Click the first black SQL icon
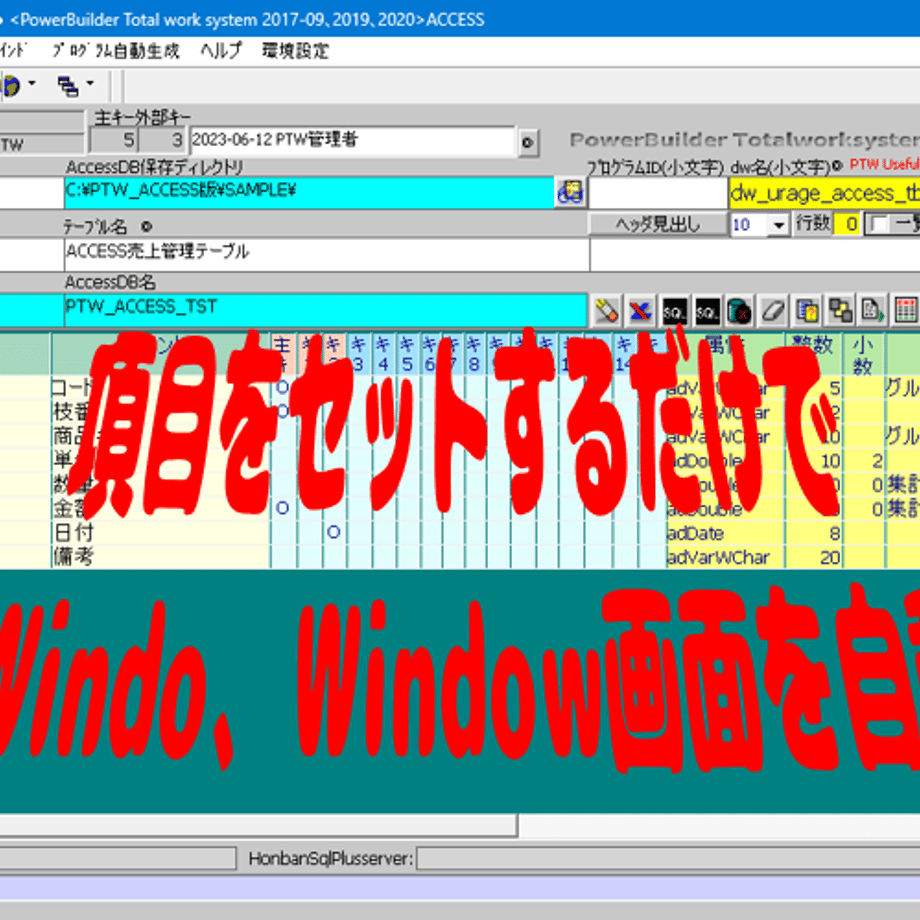Image resolution: width=920 pixels, height=920 pixels. click(x=674, y=310)
